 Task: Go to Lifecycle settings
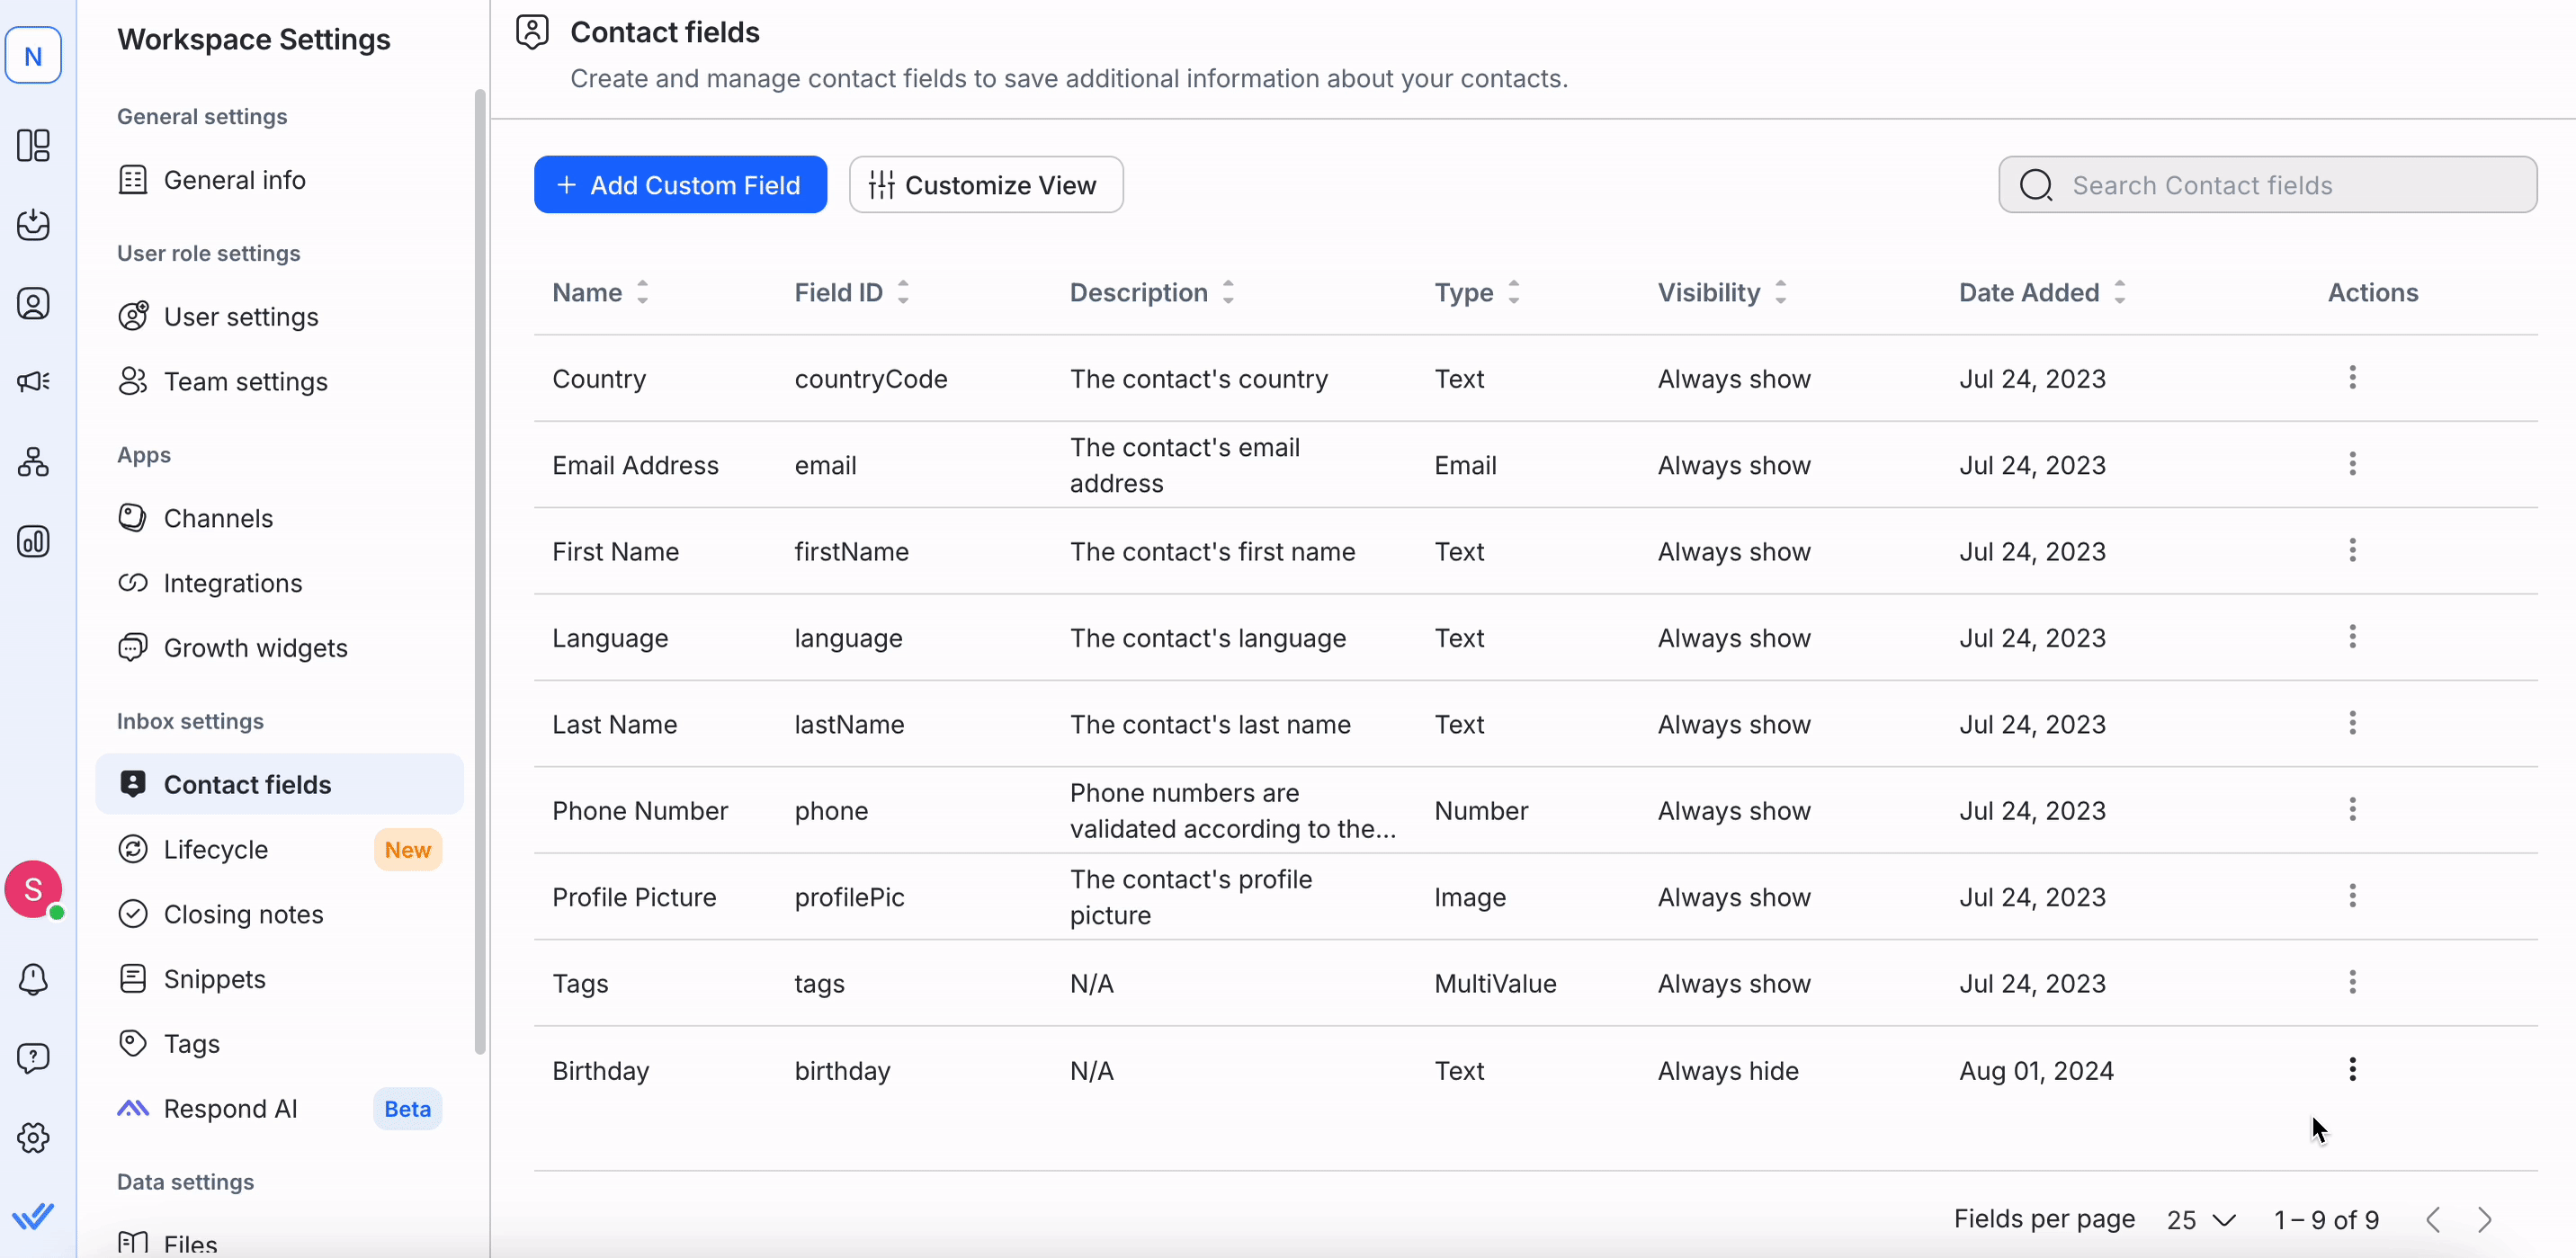coord(216,850)
